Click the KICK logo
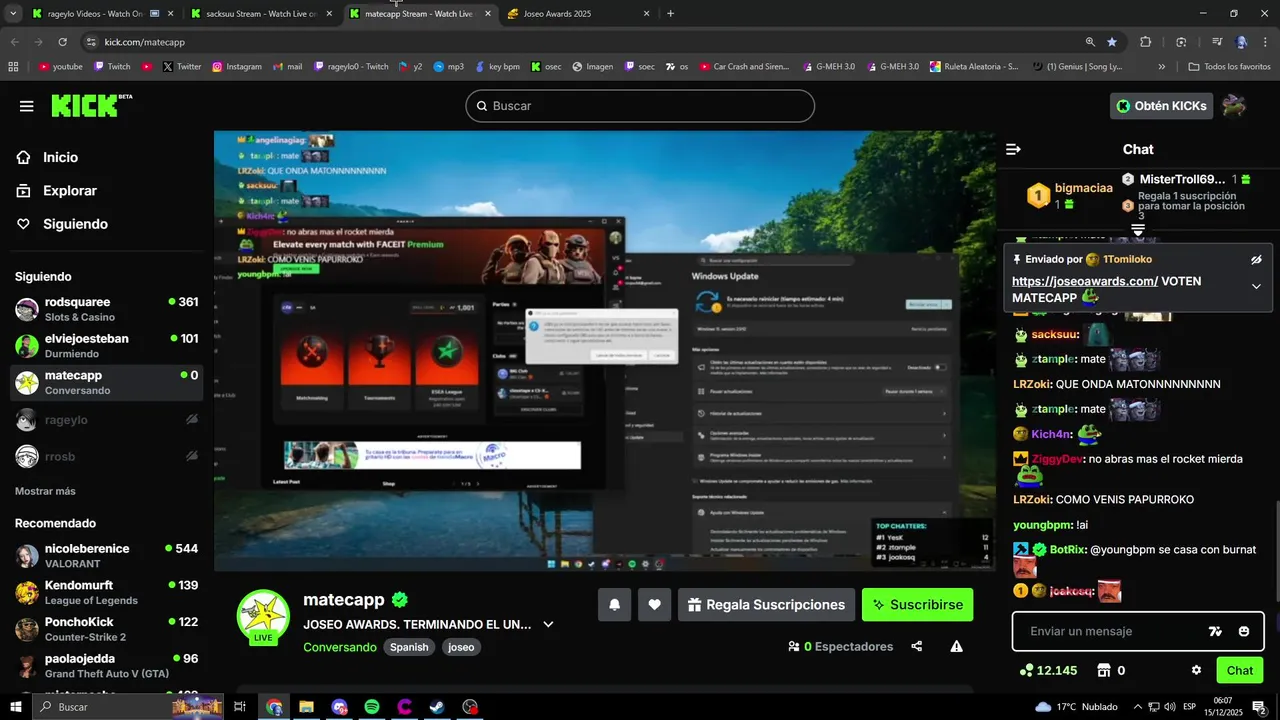Viewport: 1280px width, 720px height. point(90,106)
